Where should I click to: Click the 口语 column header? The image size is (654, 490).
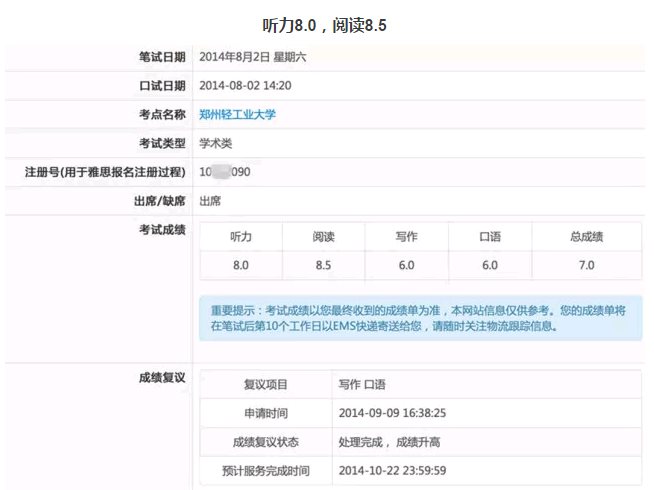click(490, 237)
